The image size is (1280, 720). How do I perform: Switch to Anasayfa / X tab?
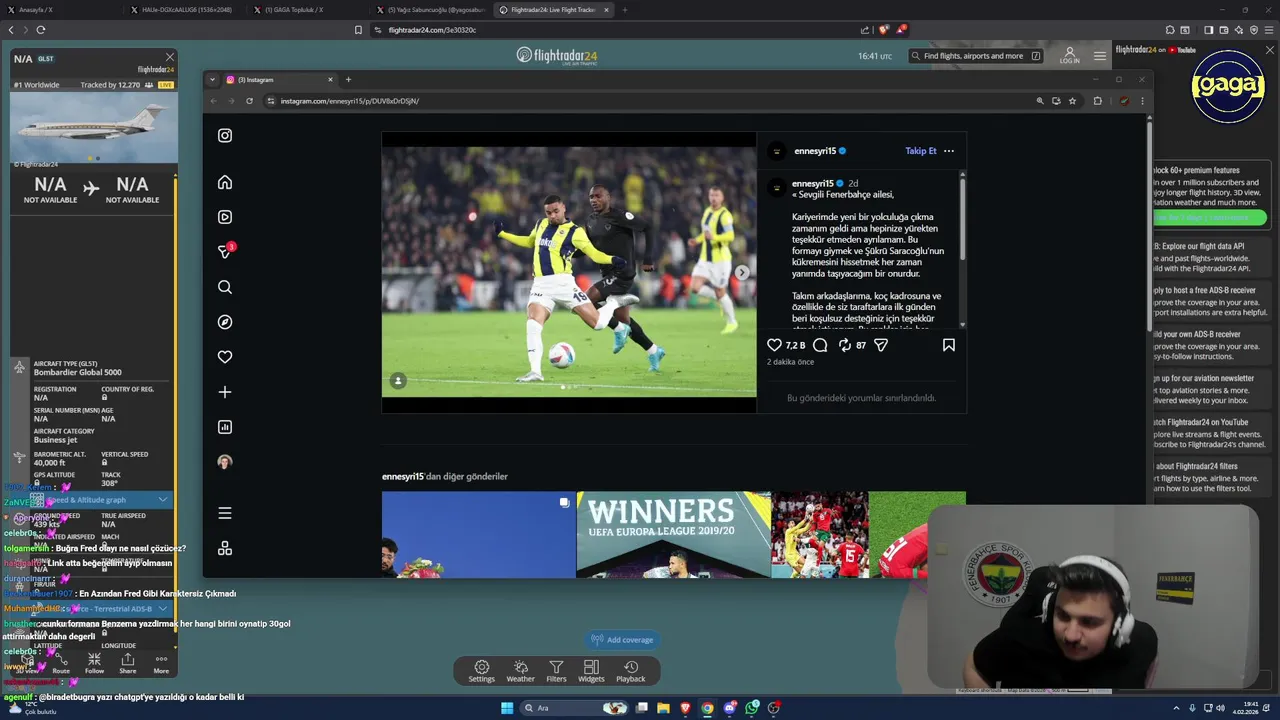[x=61, y=10]
